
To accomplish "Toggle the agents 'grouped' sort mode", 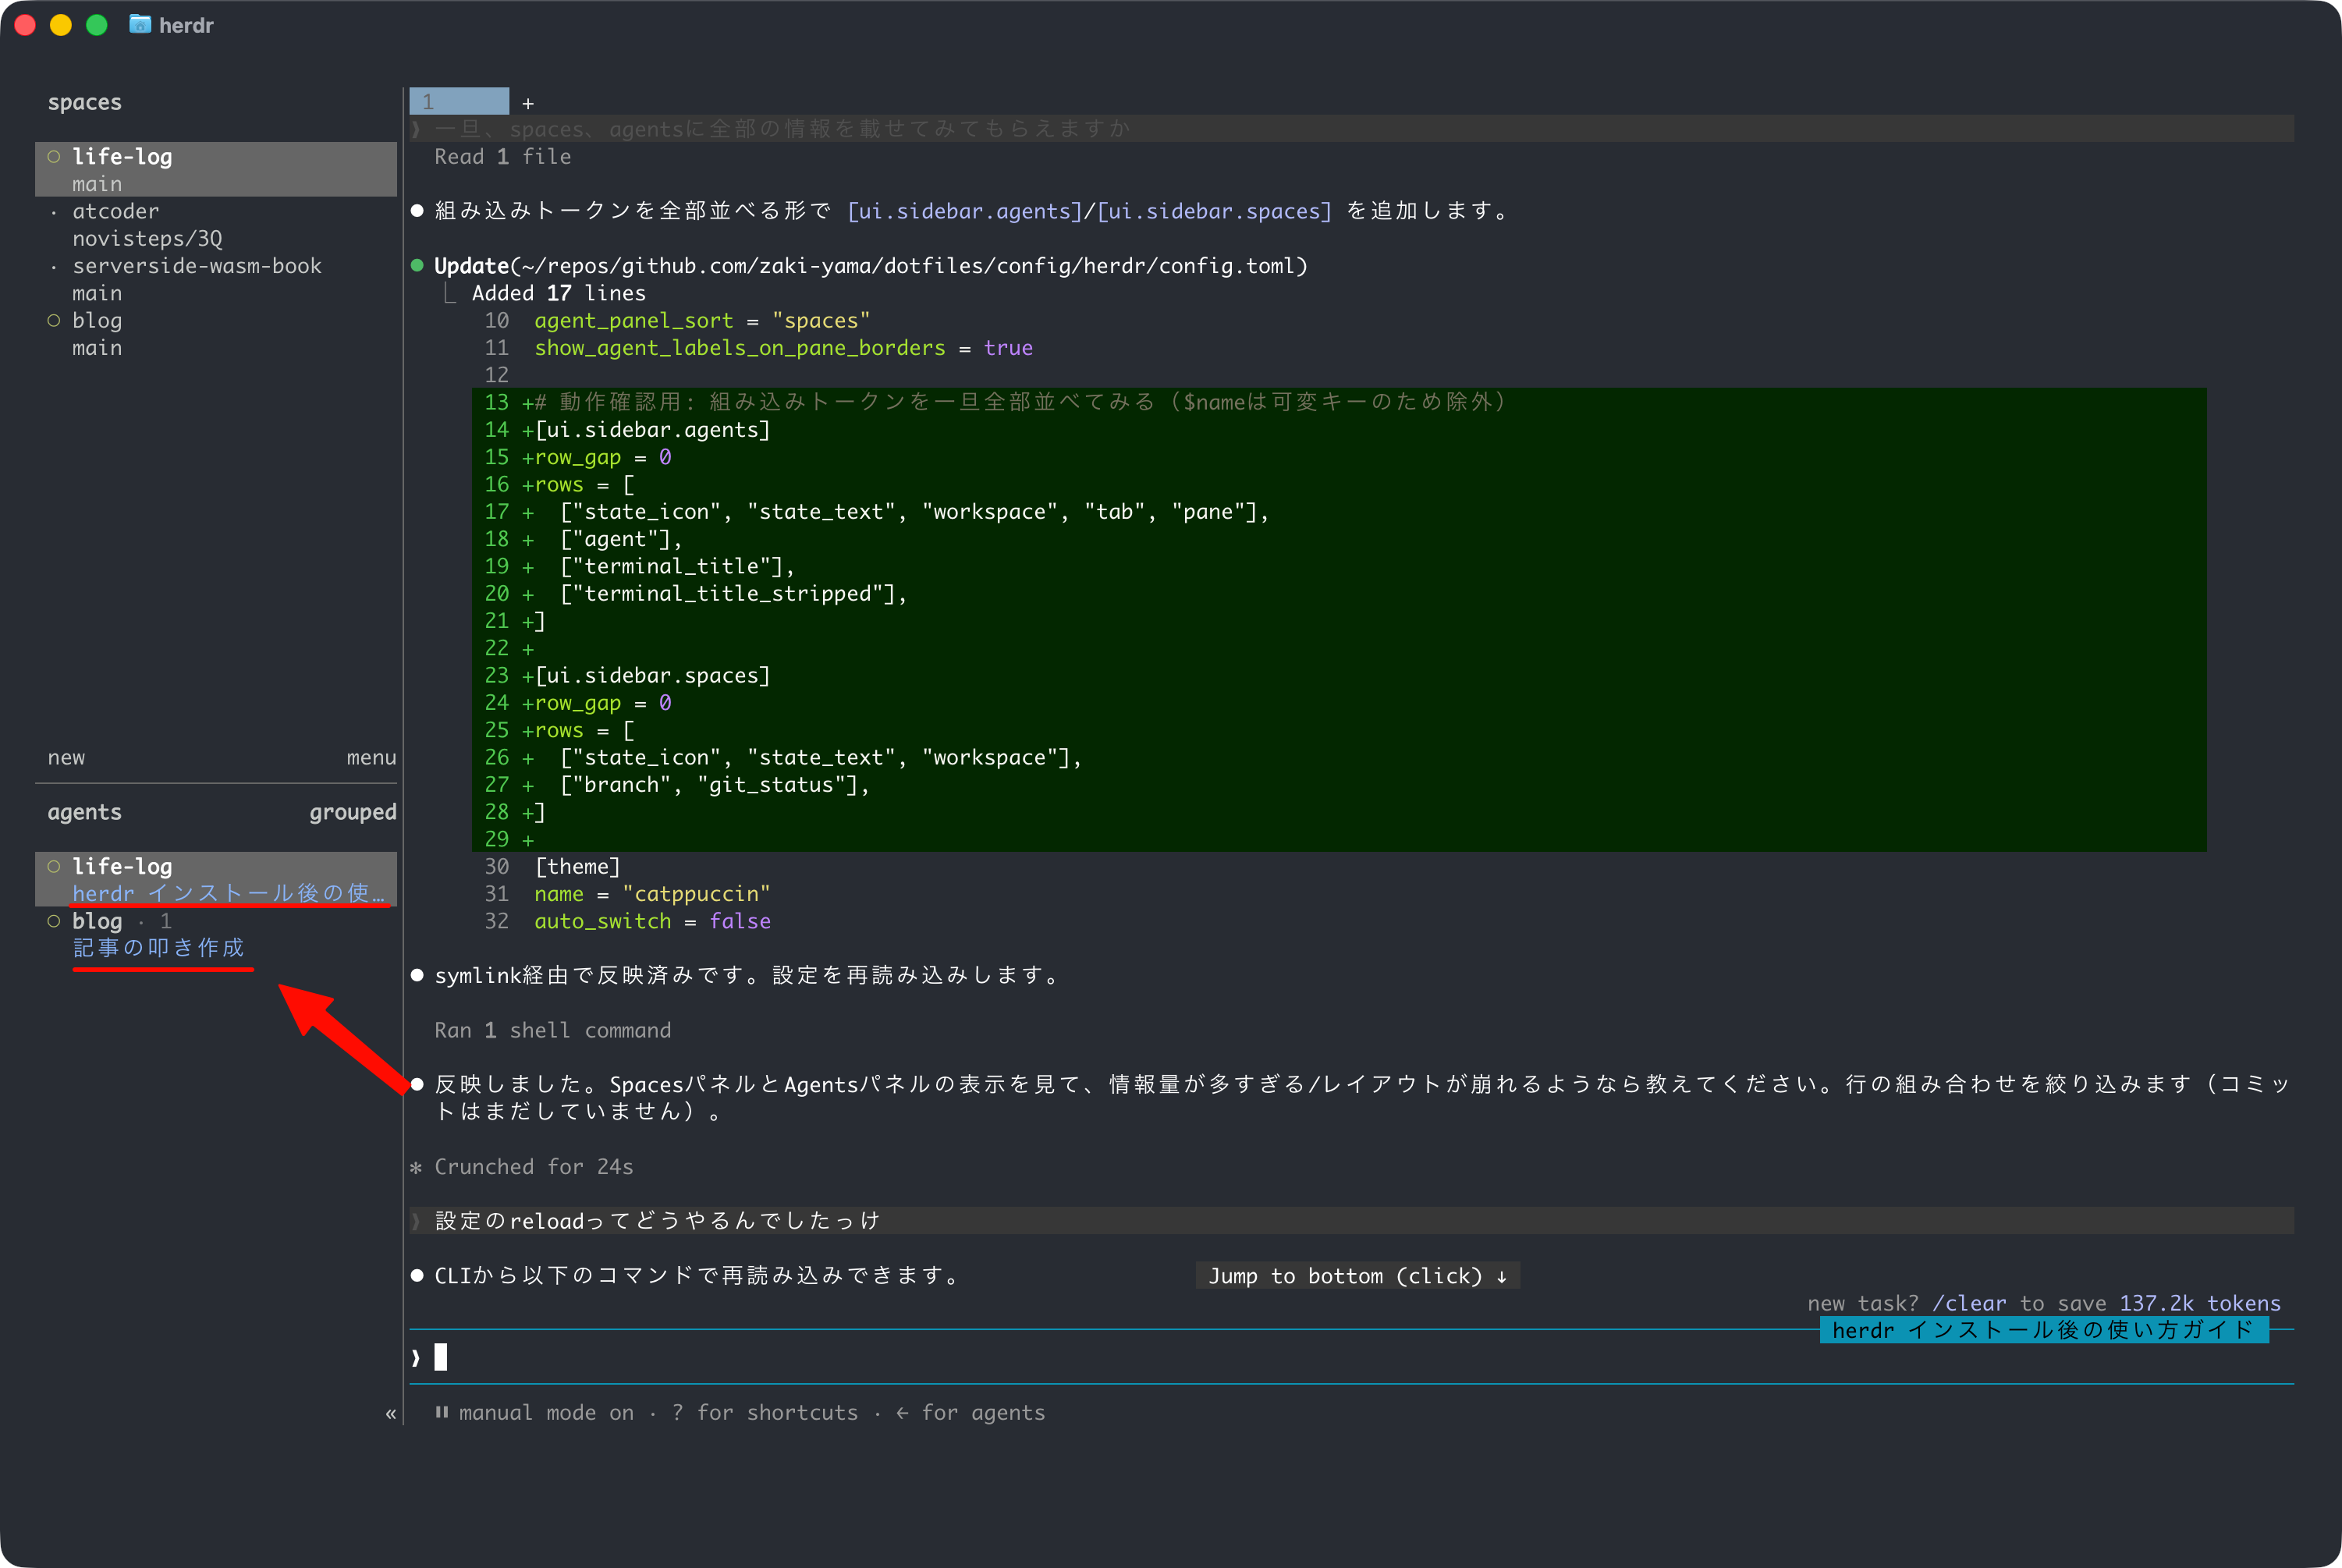I will point(352,812).
